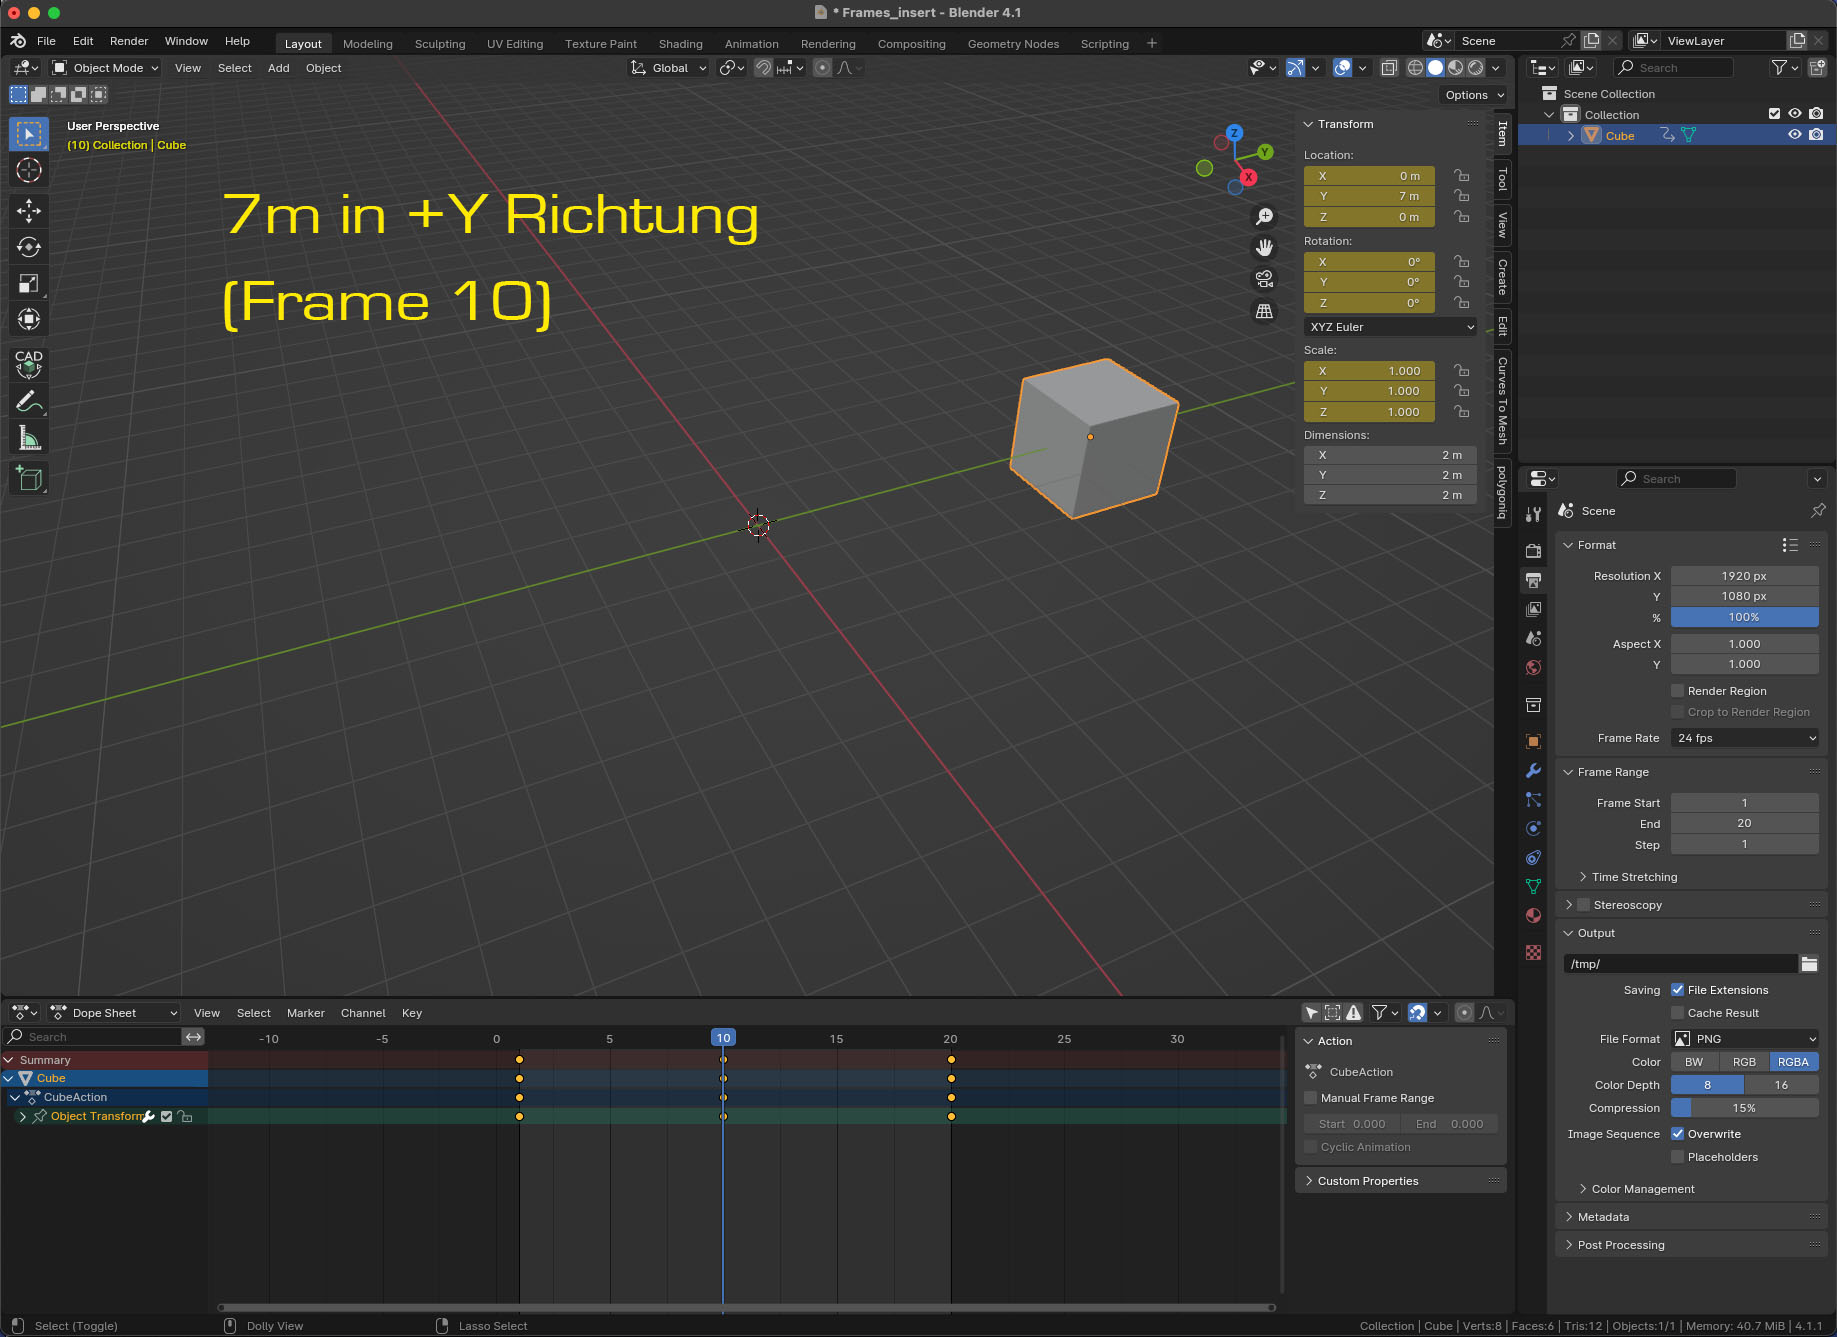Hide the Cube in viewport via eye icon
1837x1337 pixels.
[1795, 135]
